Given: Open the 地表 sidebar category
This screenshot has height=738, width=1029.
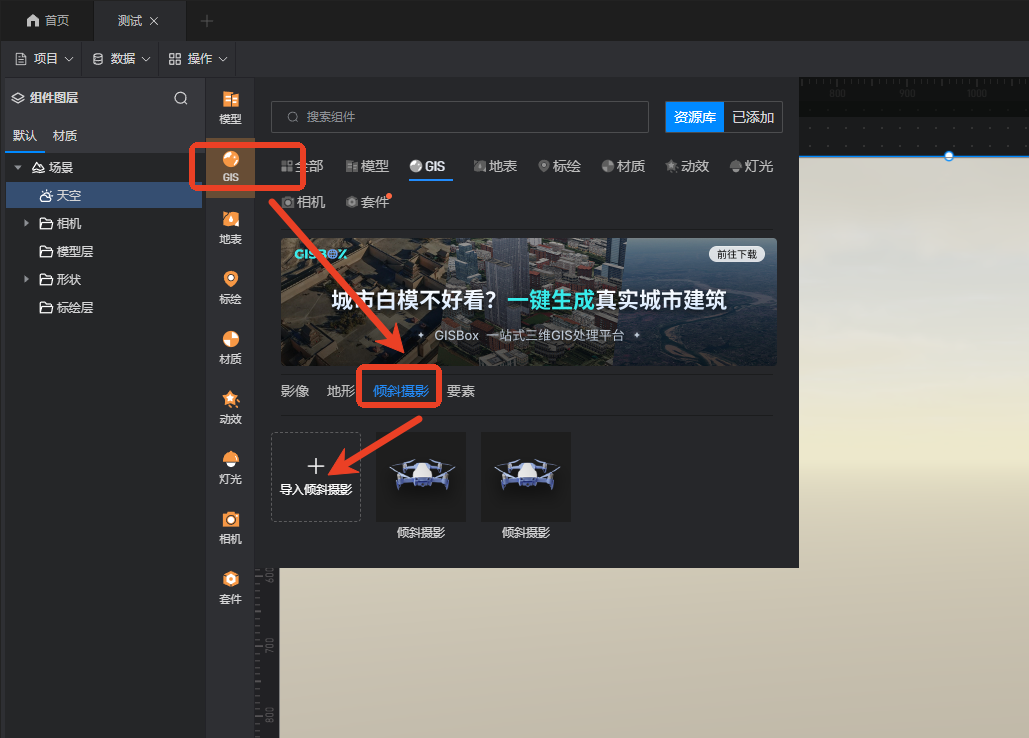Looking at the screenshot, I should click(x=230, y=228).
